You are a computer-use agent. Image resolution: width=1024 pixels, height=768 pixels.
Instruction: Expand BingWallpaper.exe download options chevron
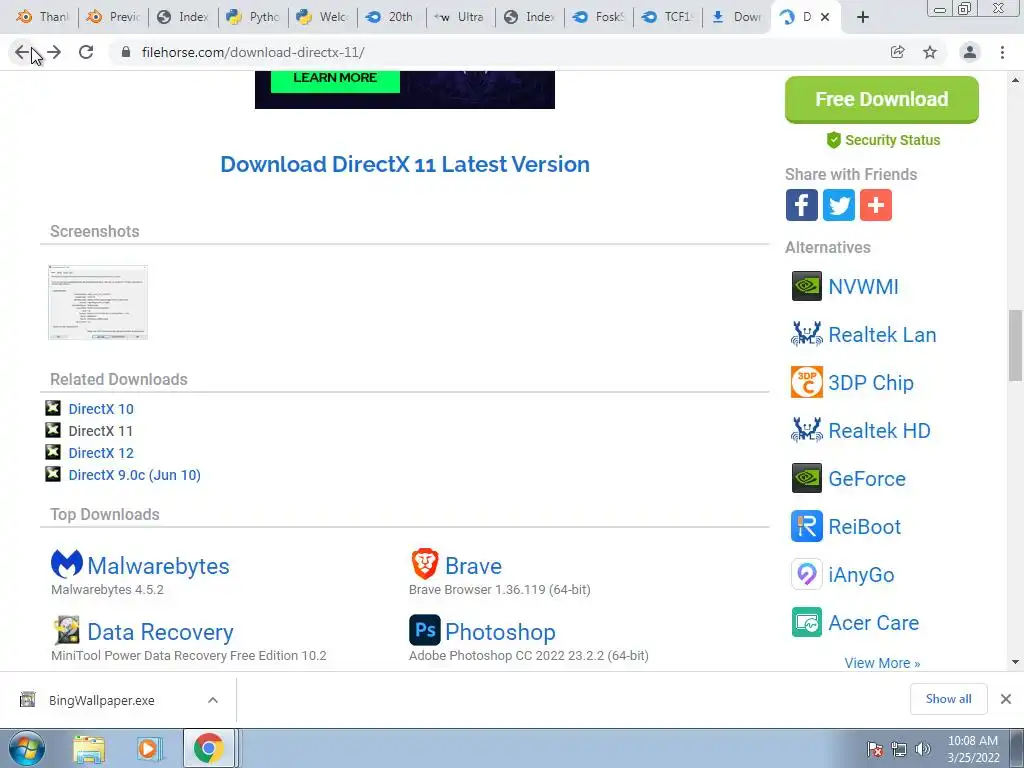(x=213, y=700)
